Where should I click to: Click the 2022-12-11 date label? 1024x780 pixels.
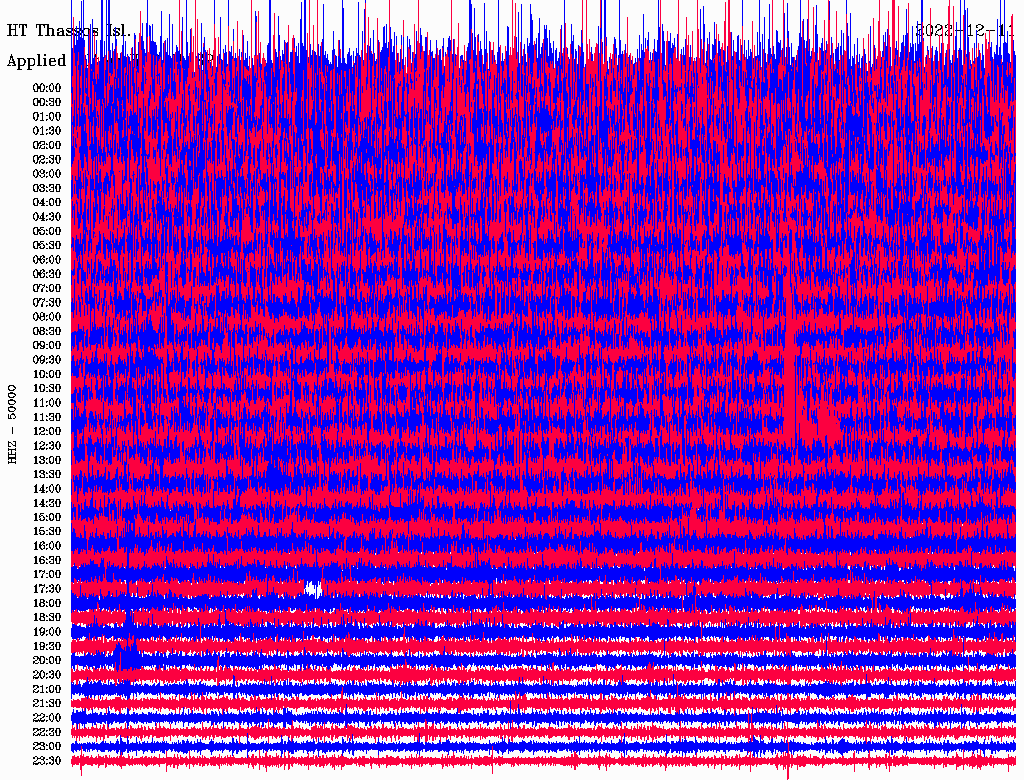click(x=965, y=31)
